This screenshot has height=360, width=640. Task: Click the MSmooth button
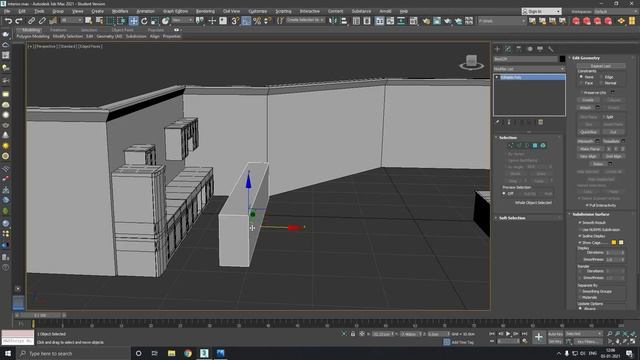click(x=585, y=141)
